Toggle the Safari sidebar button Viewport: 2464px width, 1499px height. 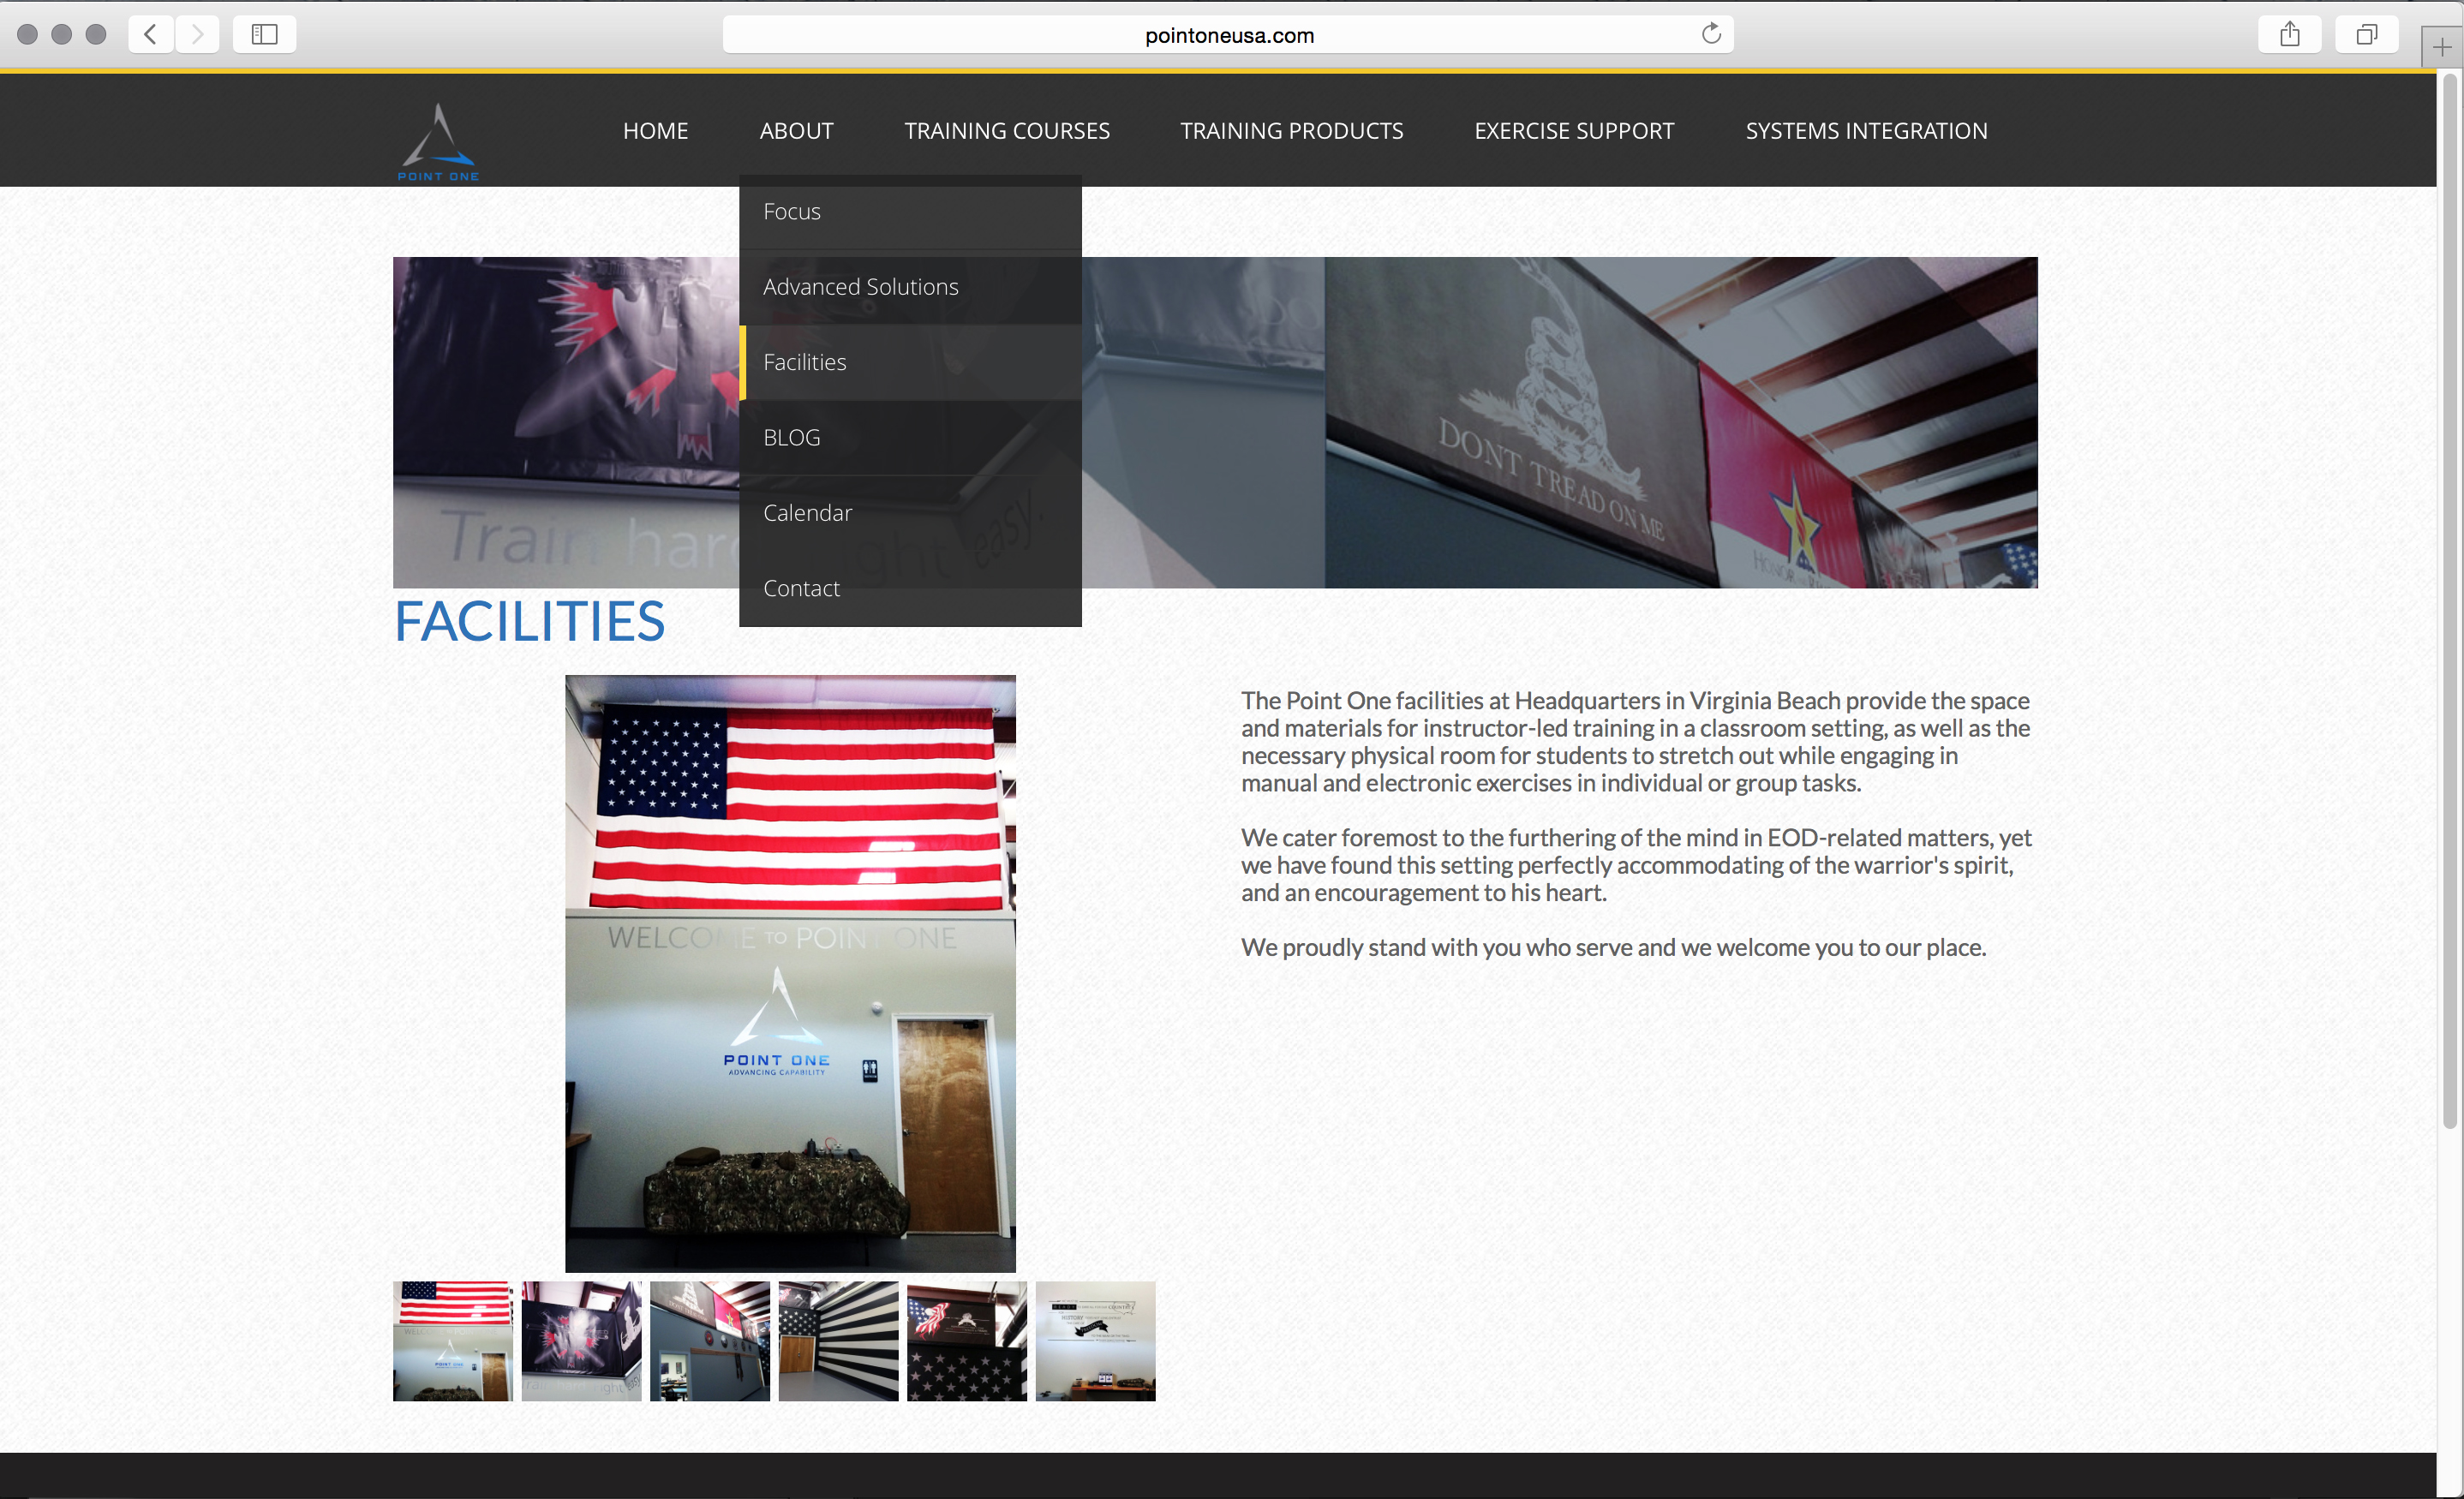[x=264, y=35]
